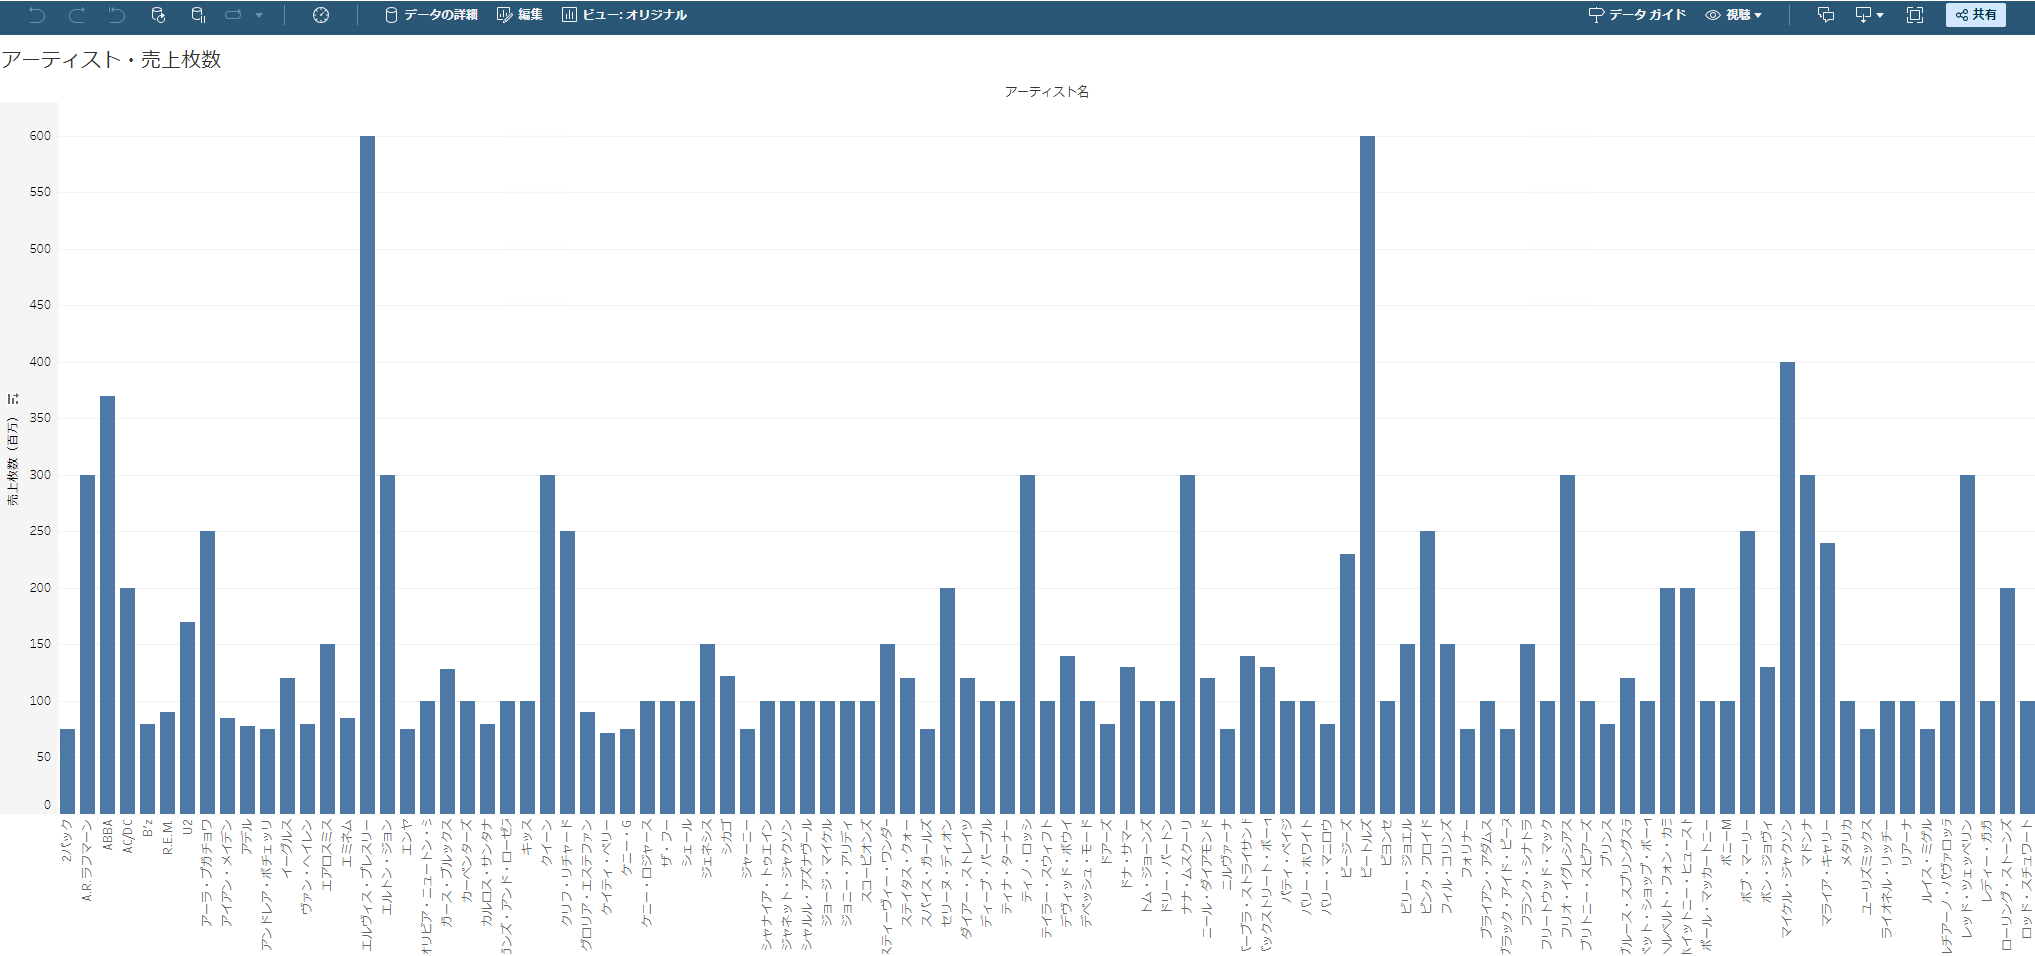The height and width of the screenshot is (956, 2035).
Task: Select the クイーン bar
Action: click(x=547, y=644)
